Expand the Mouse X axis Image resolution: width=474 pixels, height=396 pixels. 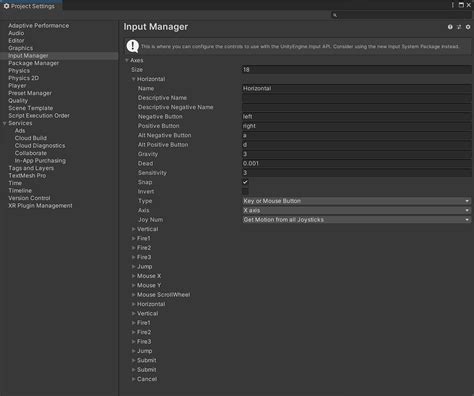[x=134, y=276]
